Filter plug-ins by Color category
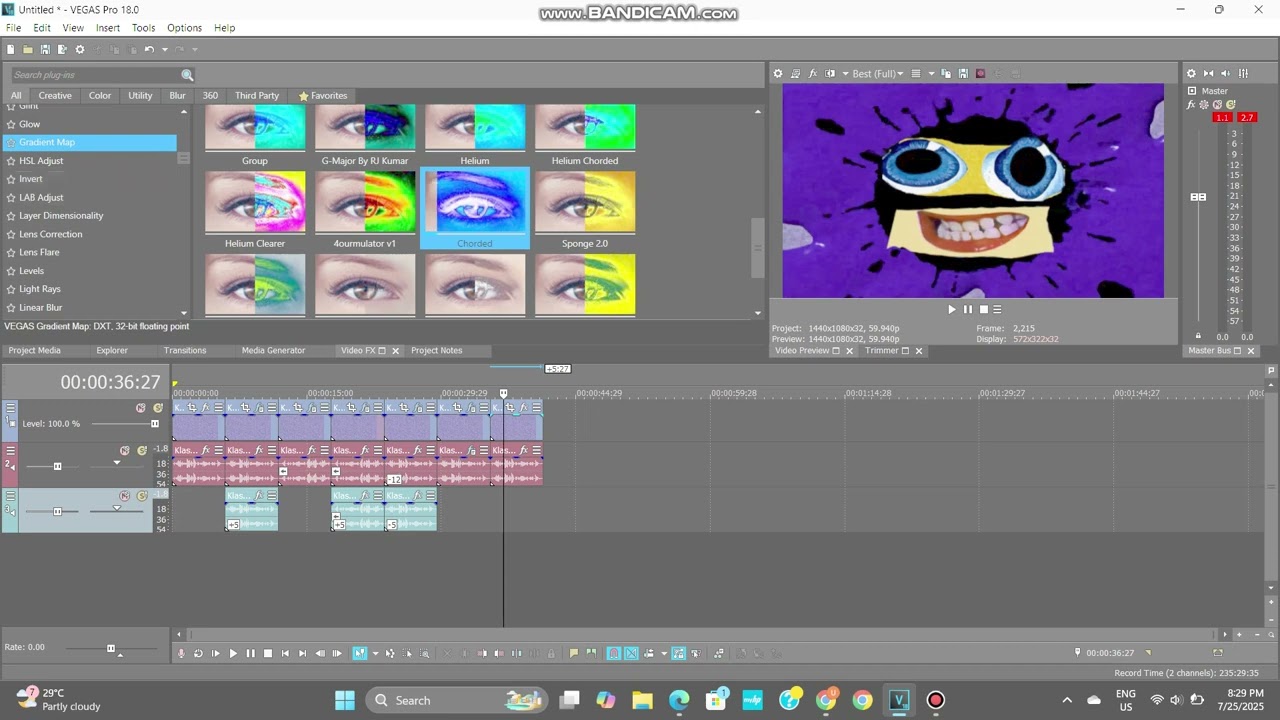The width and height of the screenshot is (1280, 720). click(100, 96)
